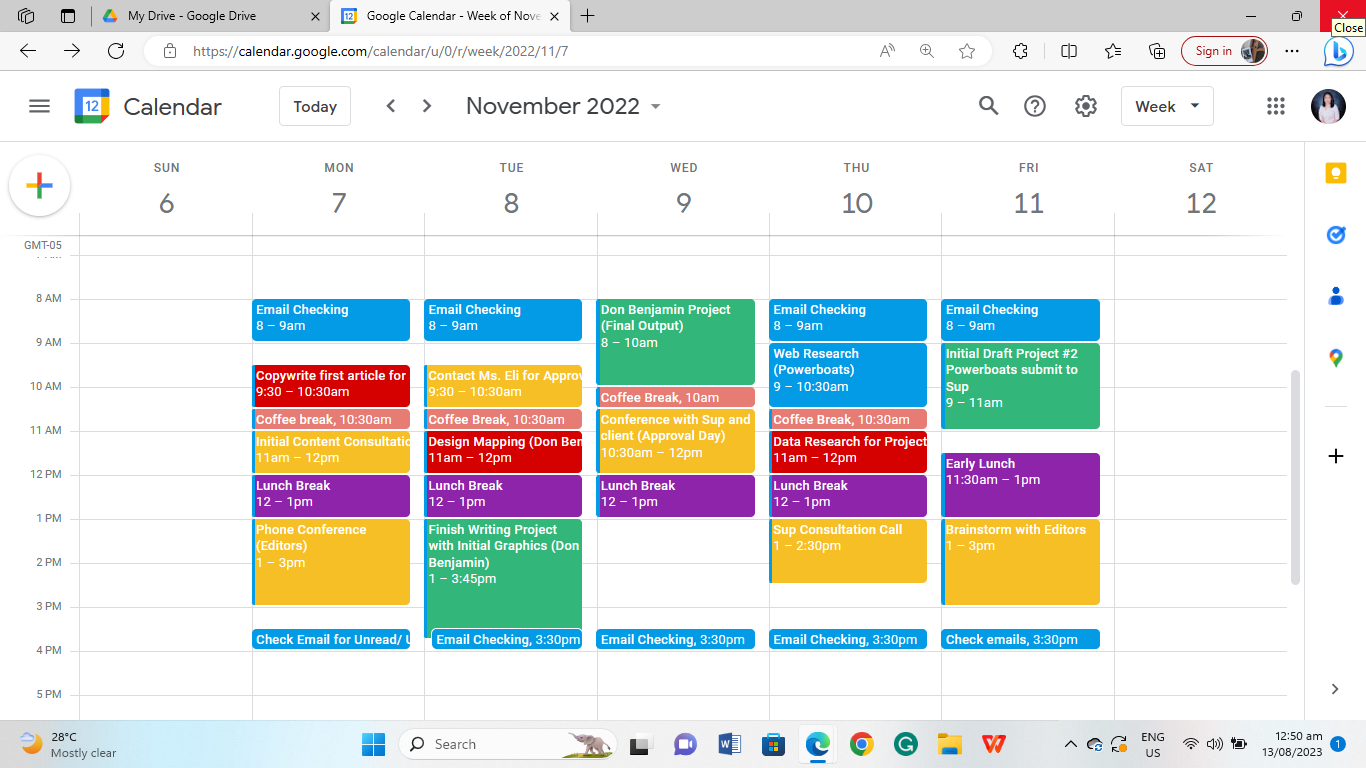
Task: Open Google Keep in side panel
Action: 1335,173
